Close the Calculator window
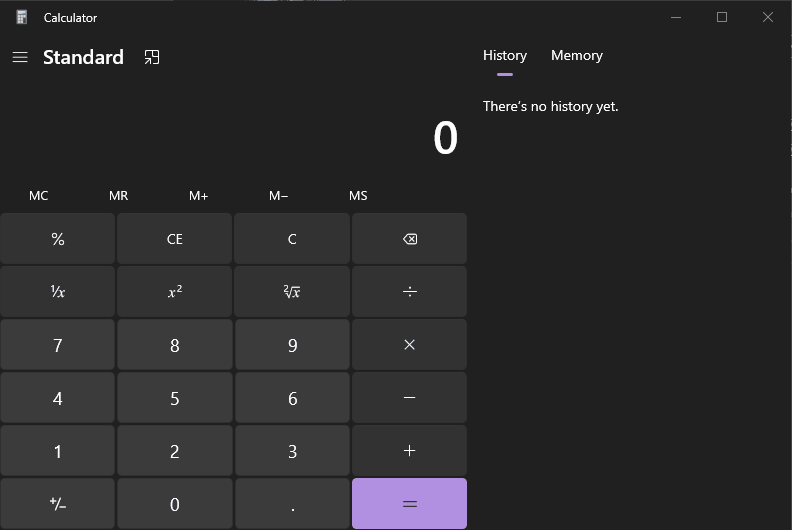The height and width of the screenshot is (530, 792). [x=768, y=17]
